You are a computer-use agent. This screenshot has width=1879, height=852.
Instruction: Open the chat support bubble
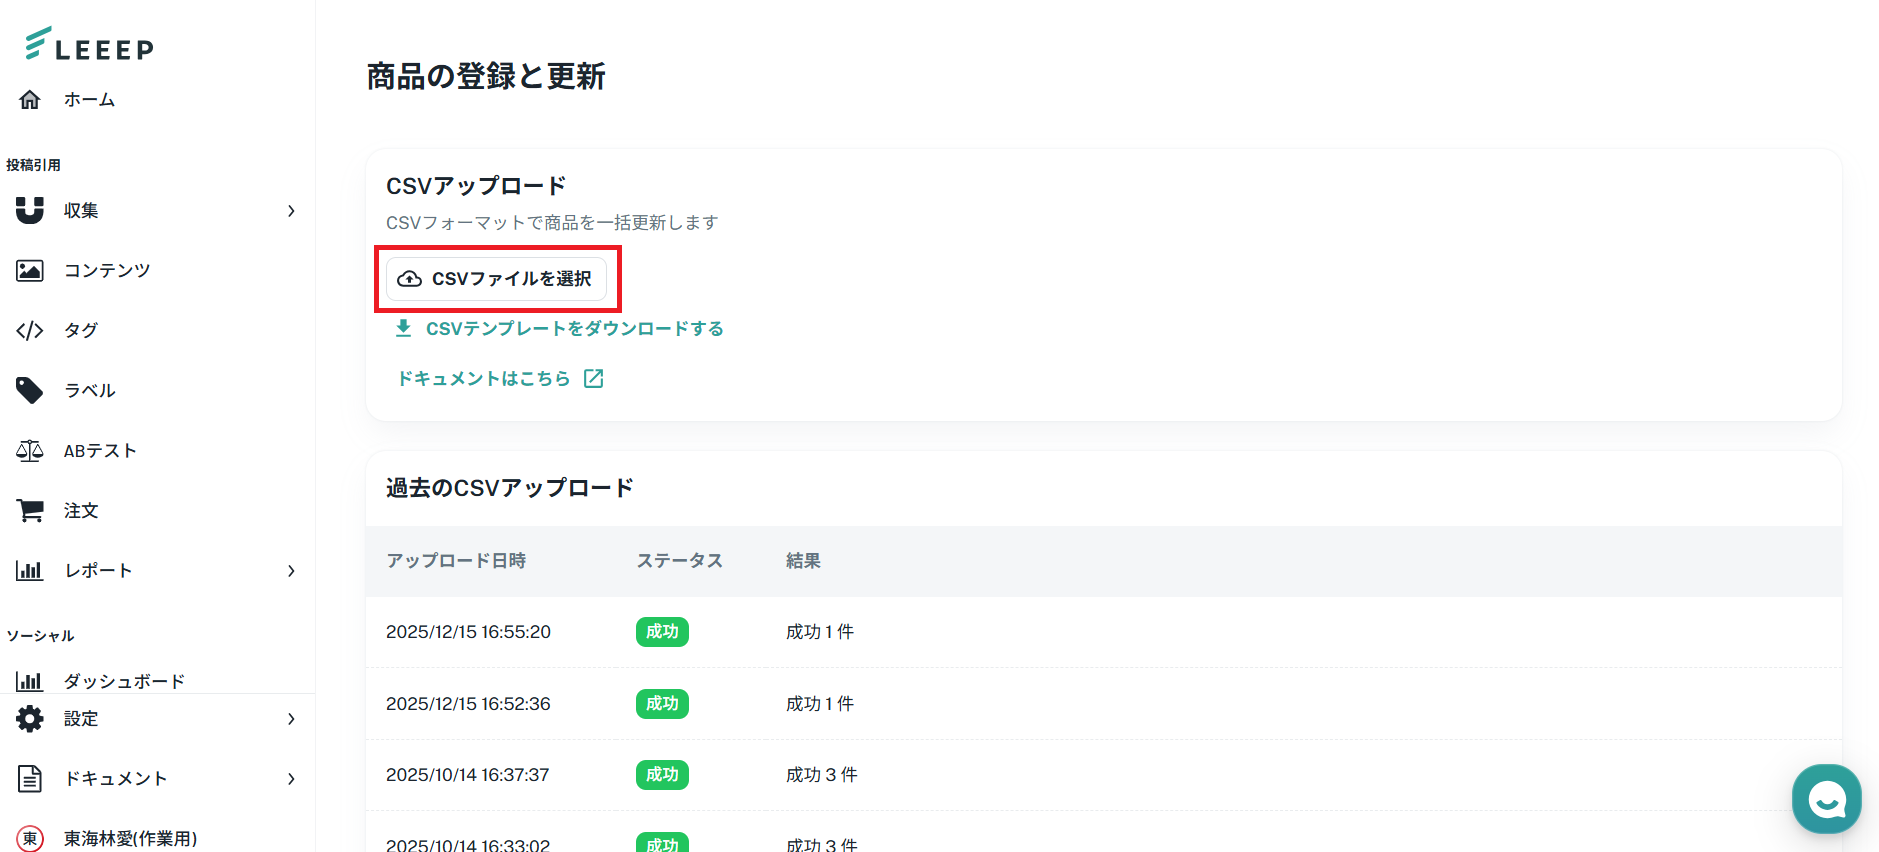tap(1827, 799)
